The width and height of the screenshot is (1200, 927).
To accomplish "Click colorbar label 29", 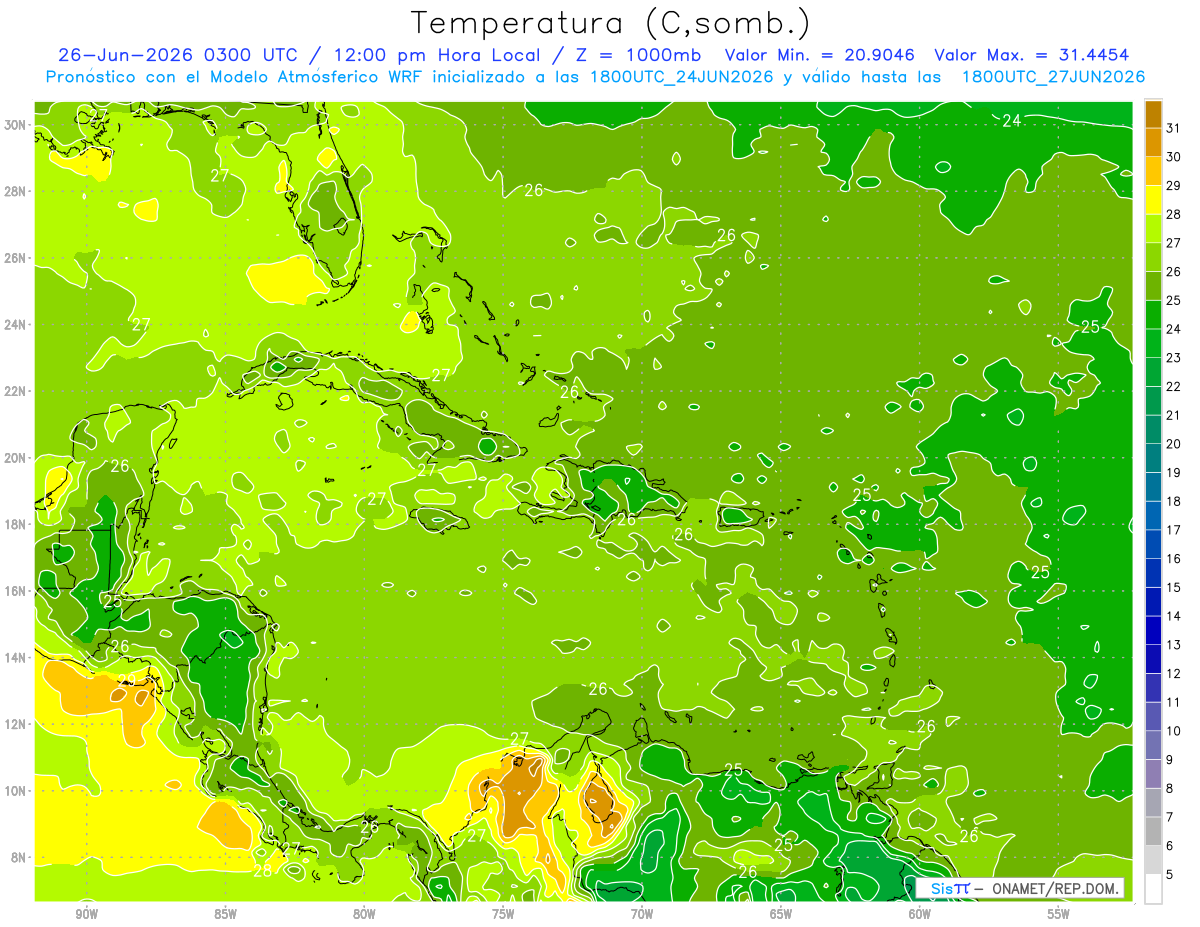I will tap(1174, 186).
